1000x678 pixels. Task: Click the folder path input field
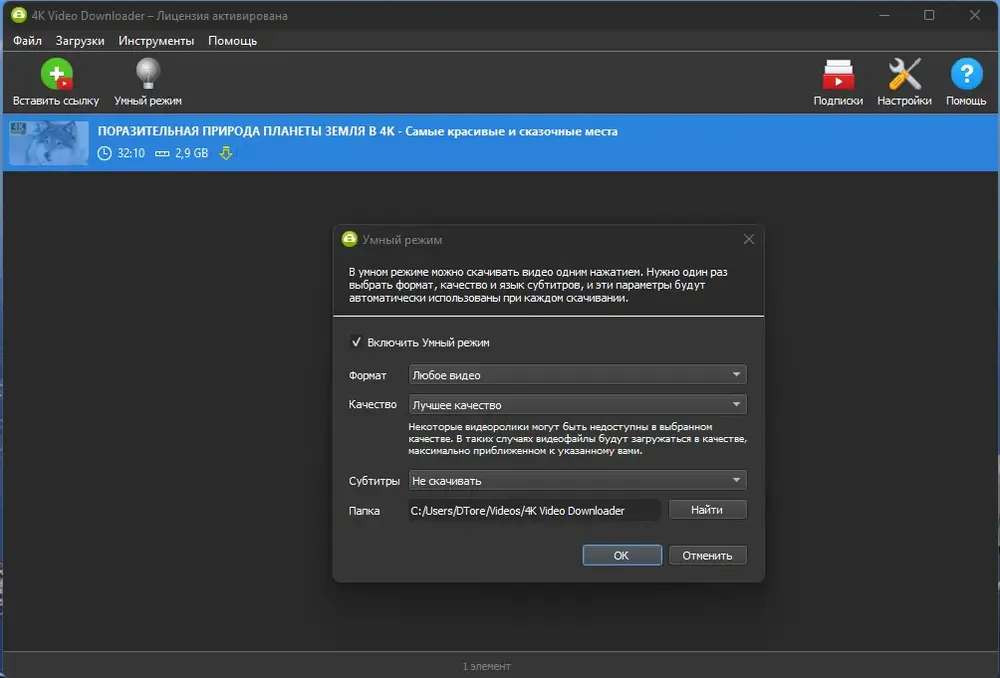pyautogui.click(x=533, y=510)
